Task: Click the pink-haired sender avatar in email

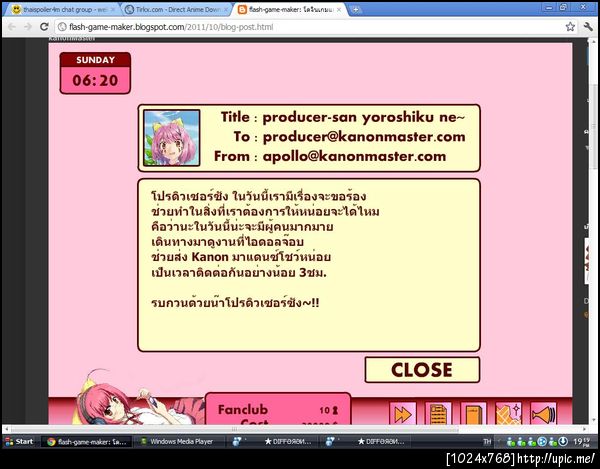Action: (171, 138)
